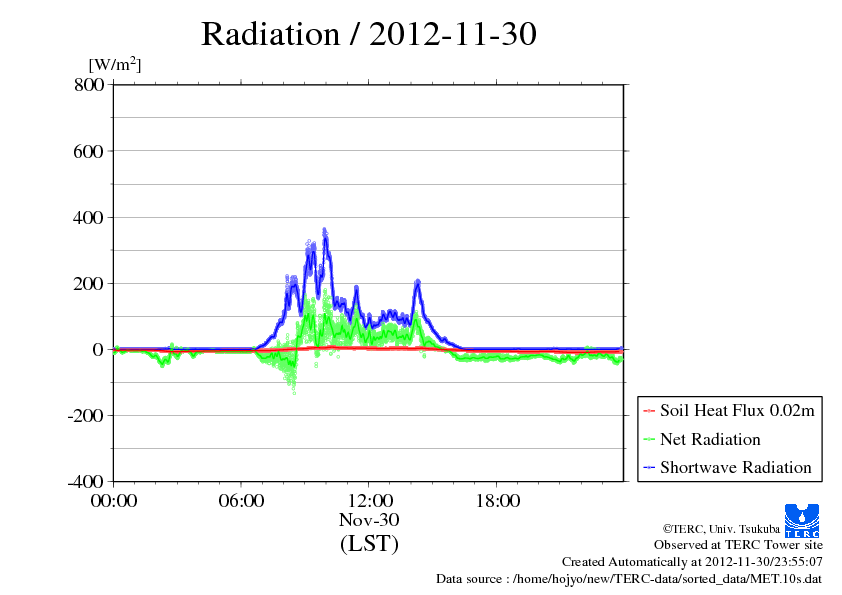The height and width of the screenshot is (595, 842).
Task: Click the highest blue shortwave peak near 10:00
Action: [324, 232]
